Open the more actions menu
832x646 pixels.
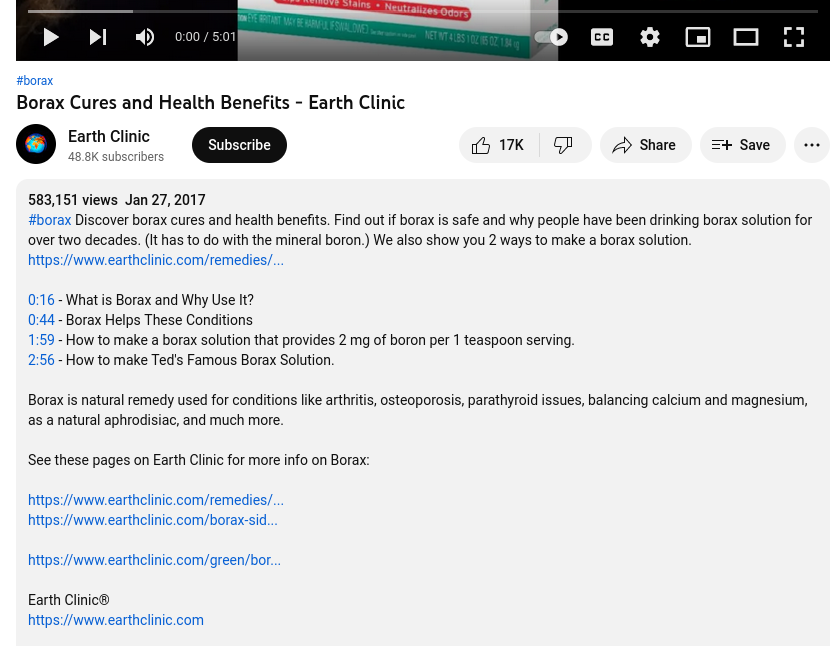click(812, 145)
